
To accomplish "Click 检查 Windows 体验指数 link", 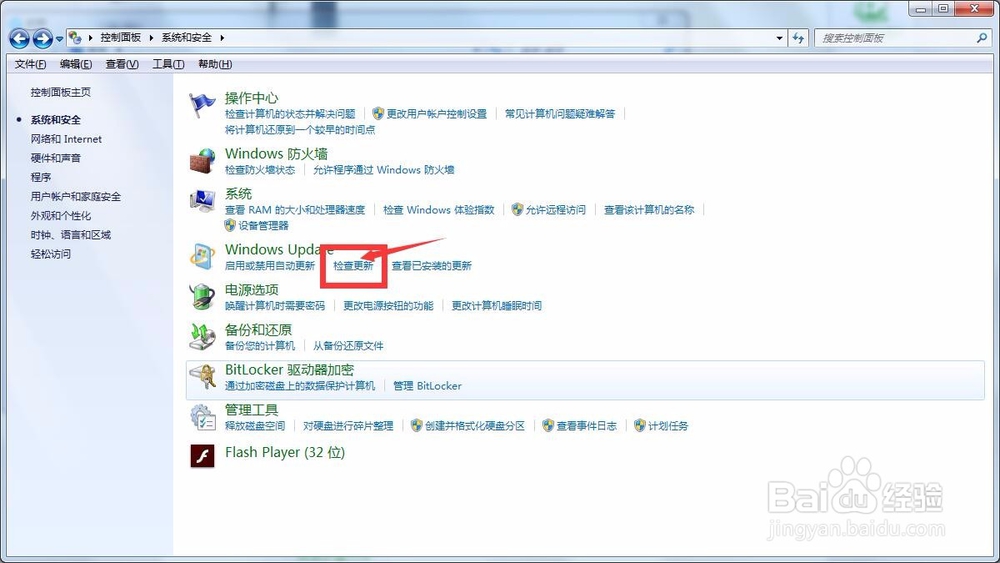I will (x=439, y=210).
